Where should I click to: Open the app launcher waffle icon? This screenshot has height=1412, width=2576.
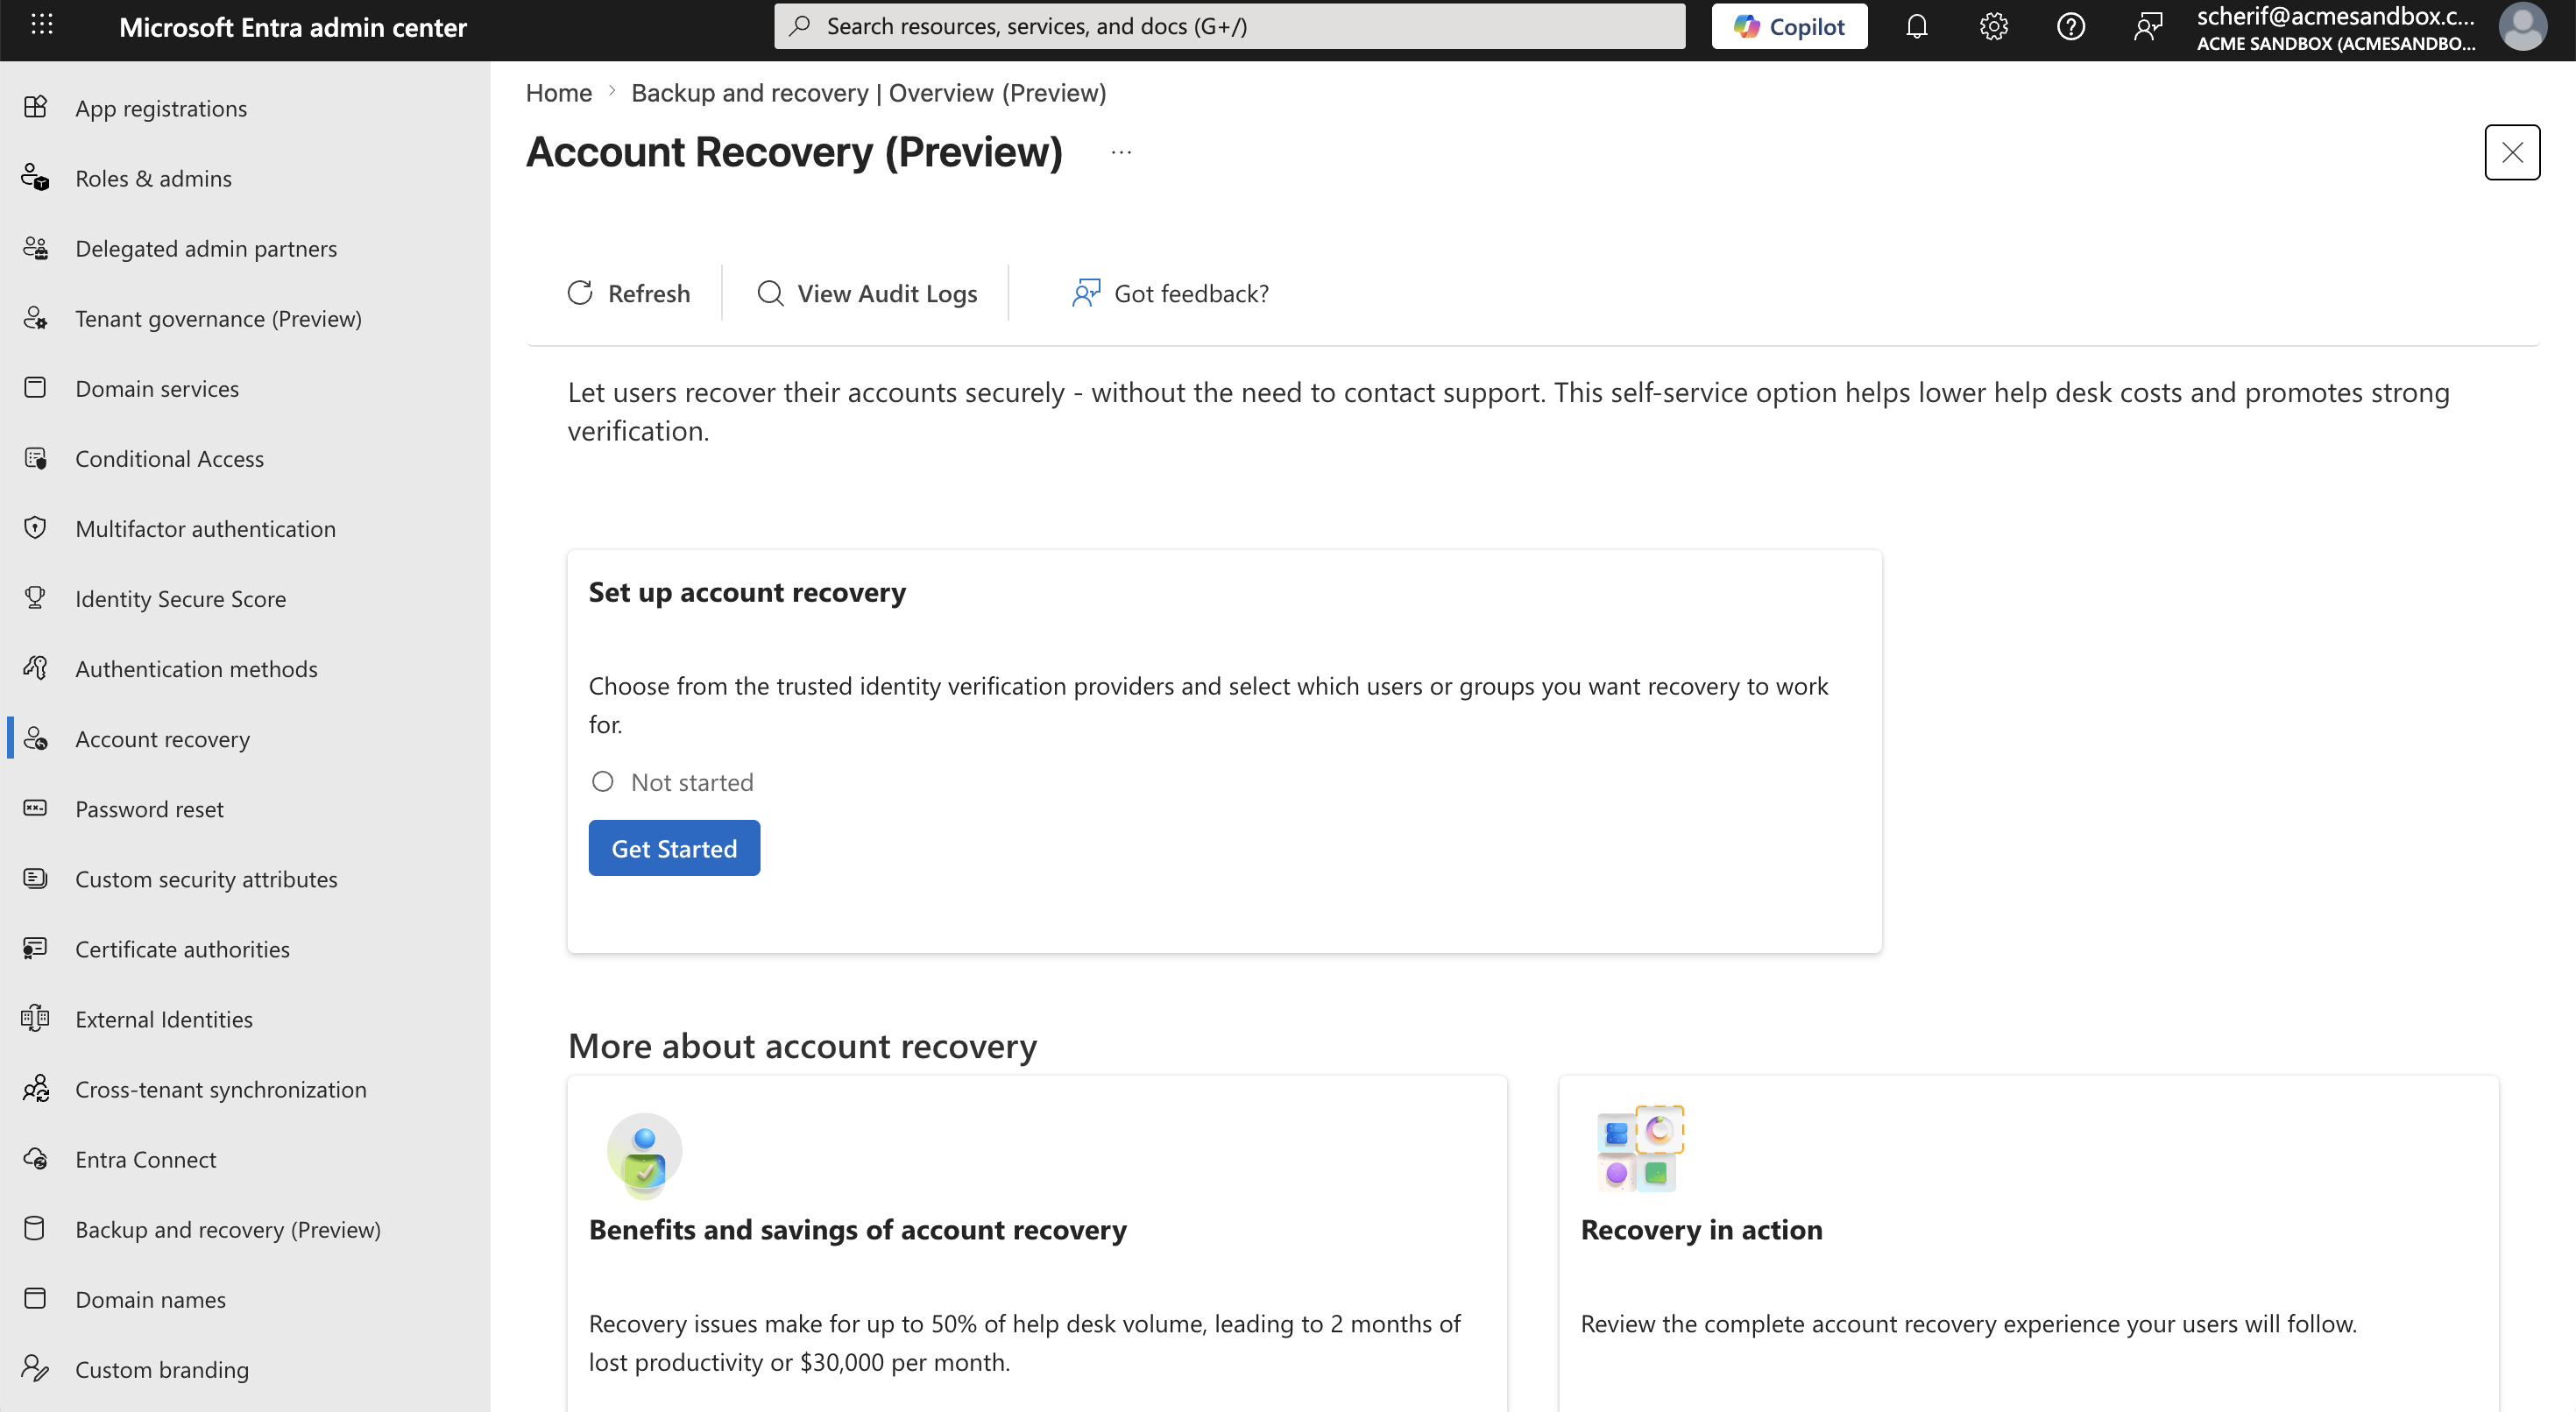[41, 25]
